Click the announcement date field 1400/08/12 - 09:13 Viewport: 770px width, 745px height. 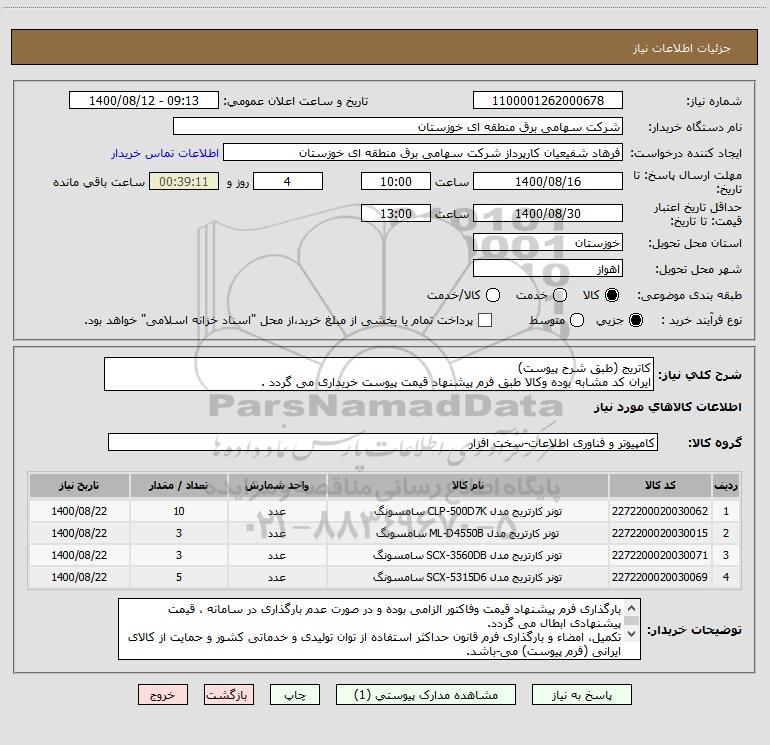pos(144,100)
